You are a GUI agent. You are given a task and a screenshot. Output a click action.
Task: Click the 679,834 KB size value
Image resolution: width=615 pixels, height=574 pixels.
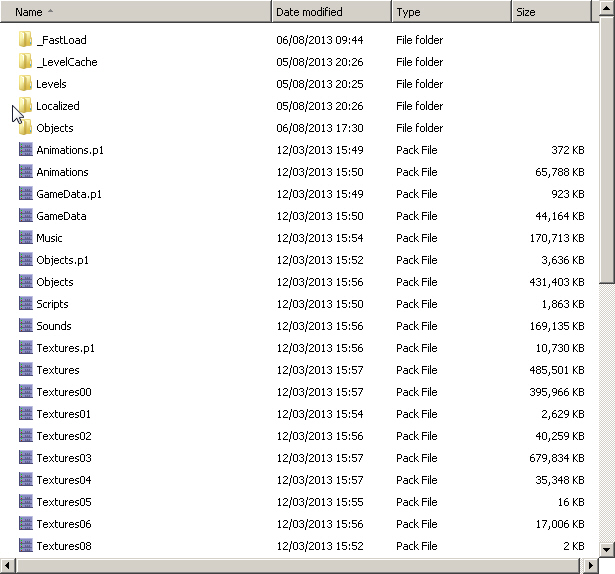coord(557,457)
